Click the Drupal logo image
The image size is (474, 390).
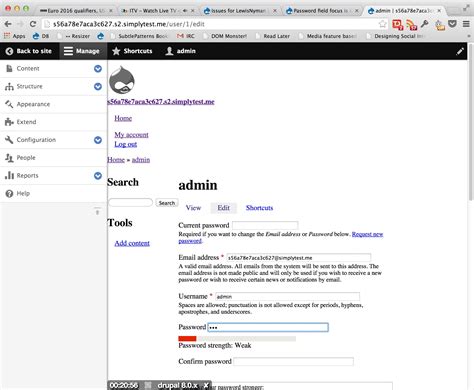pyautogui.click(x=122, y=80)
